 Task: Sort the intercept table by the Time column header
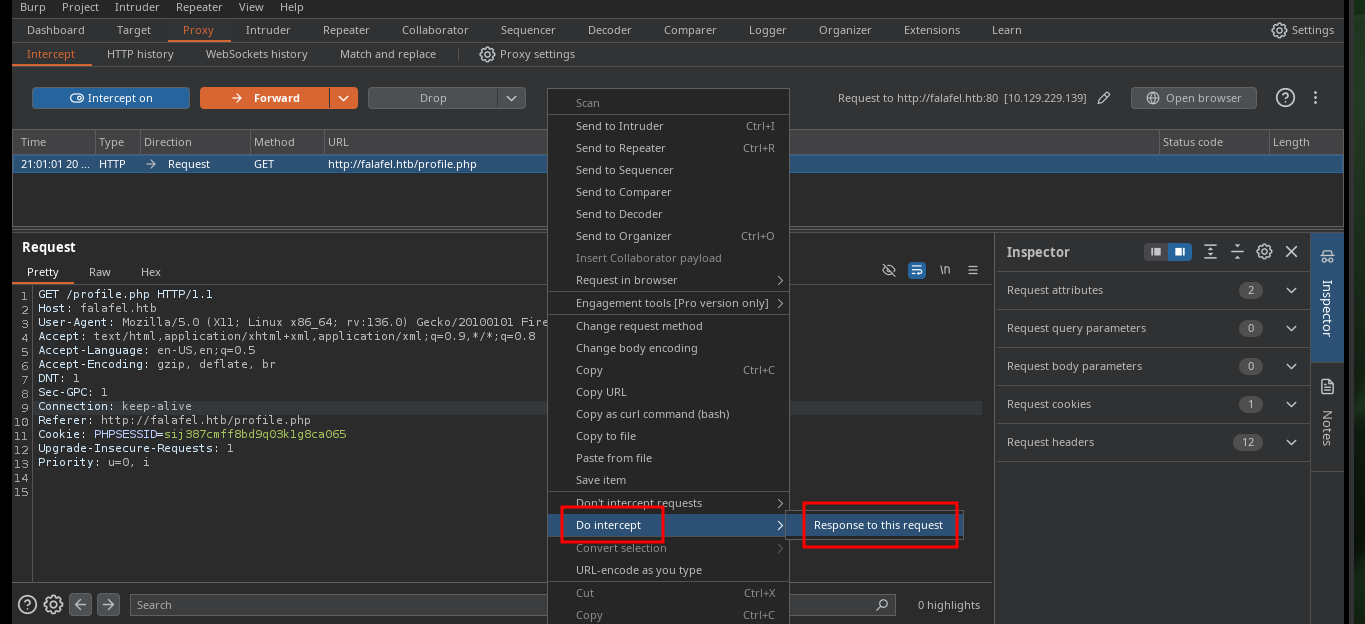click(54, 142)
